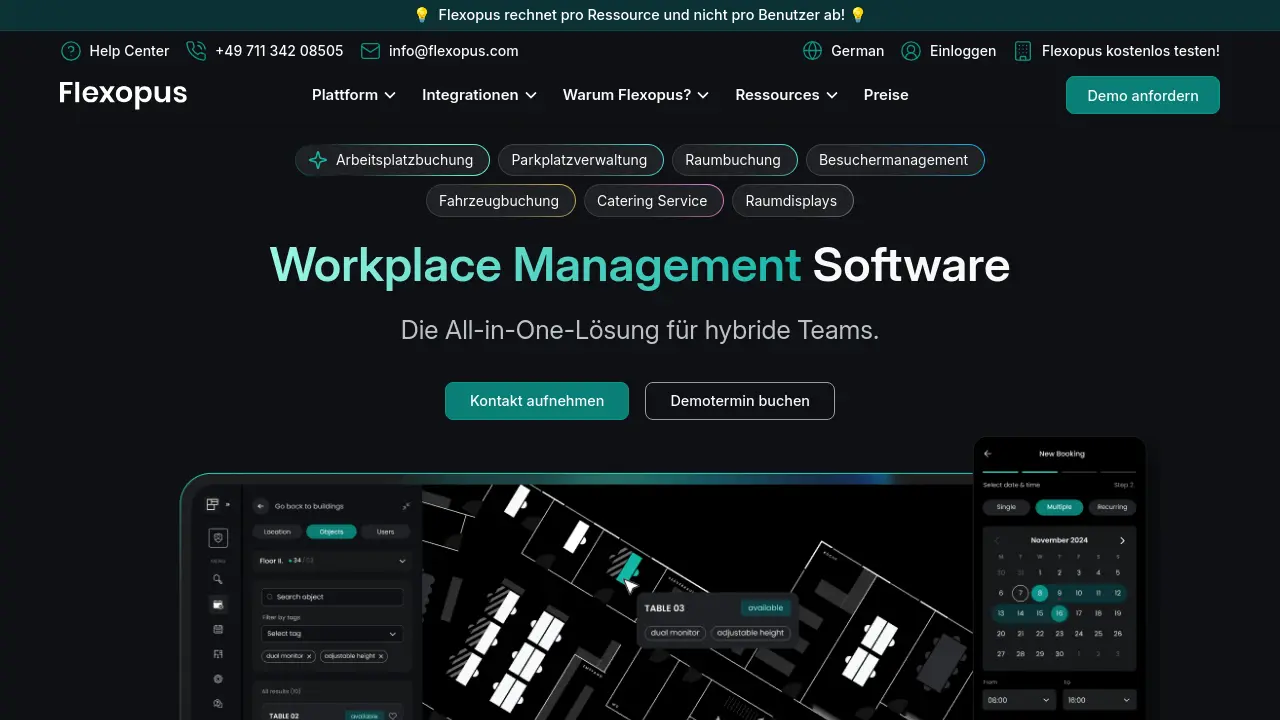Select the Raumbuchung tab
The width and height of the screenshot is (1280, 720).
[x=733, y=160]
